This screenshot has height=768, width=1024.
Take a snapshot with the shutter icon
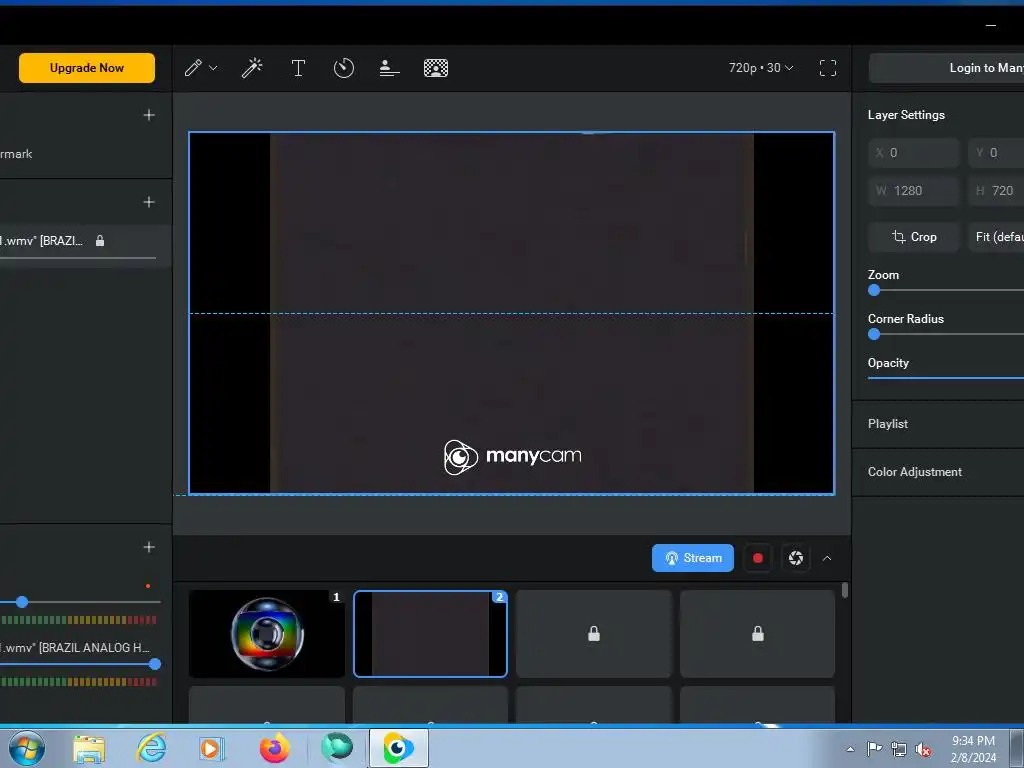tap(795, 558)
